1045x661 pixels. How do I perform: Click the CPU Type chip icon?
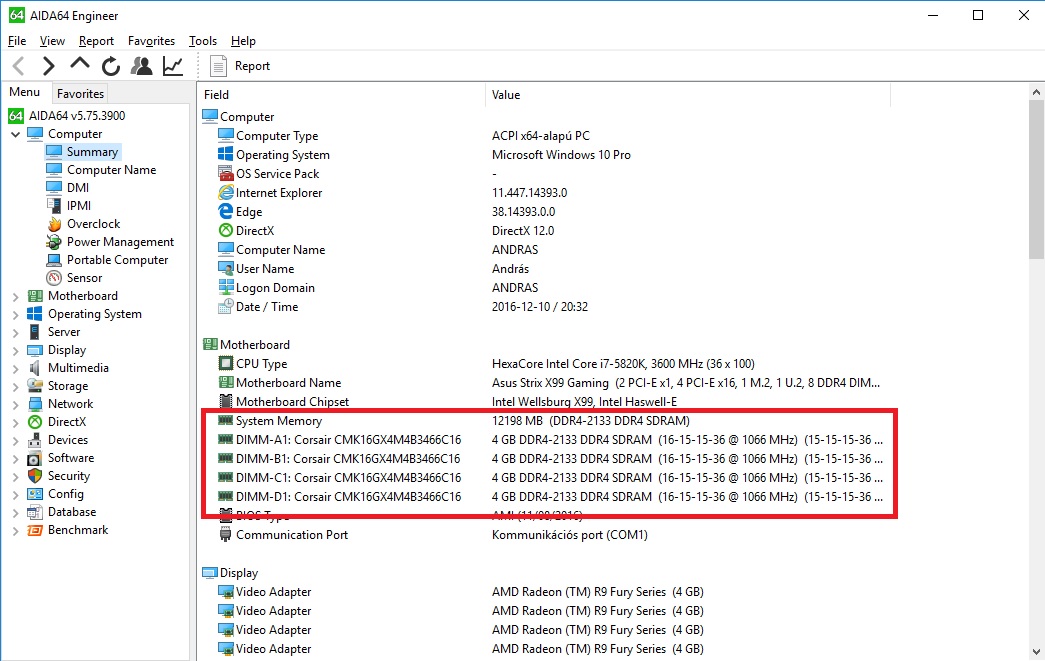coord(226,364)
